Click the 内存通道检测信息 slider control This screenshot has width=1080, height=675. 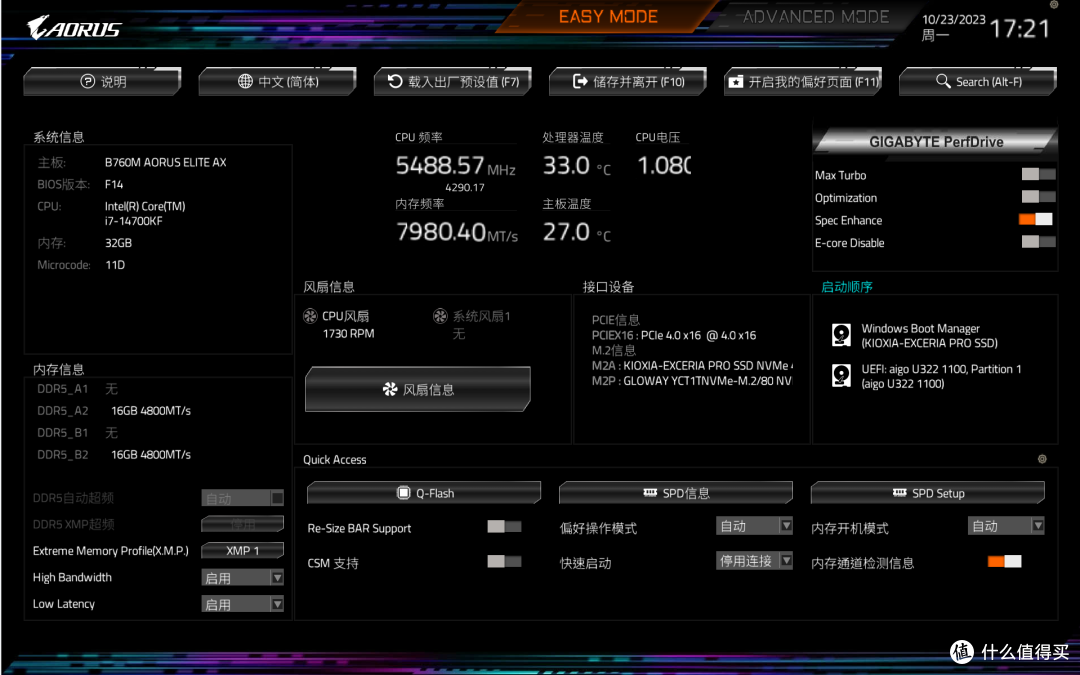1005,561
